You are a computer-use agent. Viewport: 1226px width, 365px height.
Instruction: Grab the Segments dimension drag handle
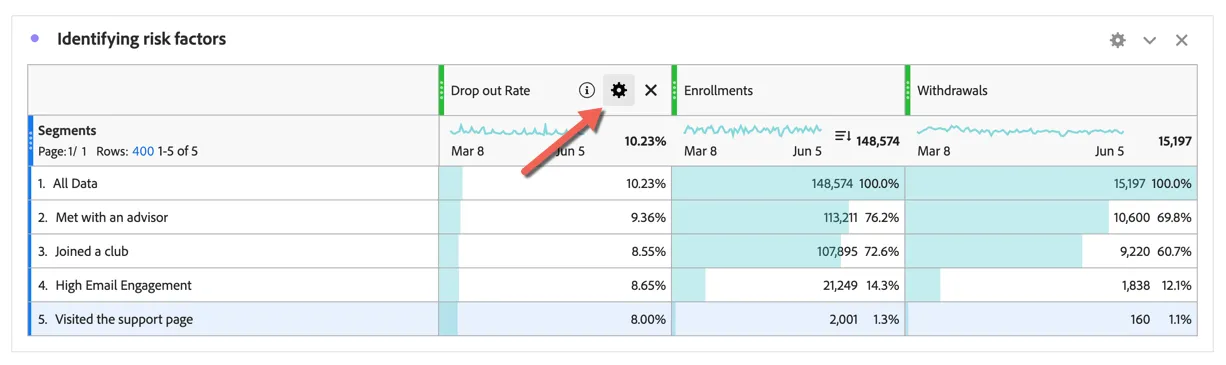[30, 140]
